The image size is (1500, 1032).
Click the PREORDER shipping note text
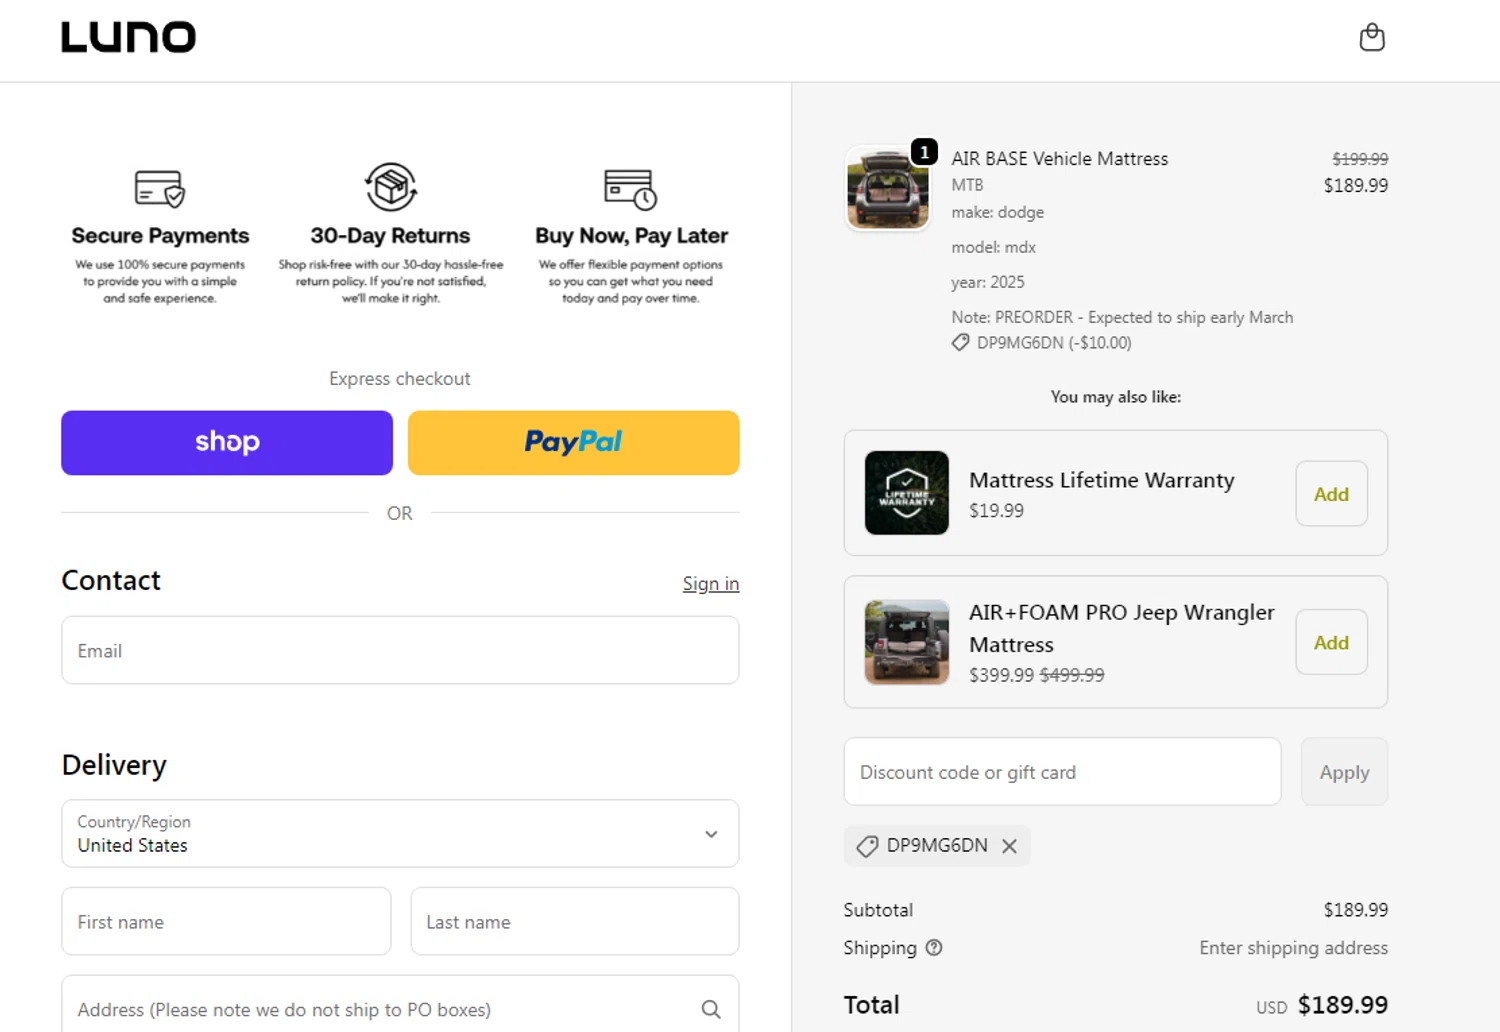1122,317
